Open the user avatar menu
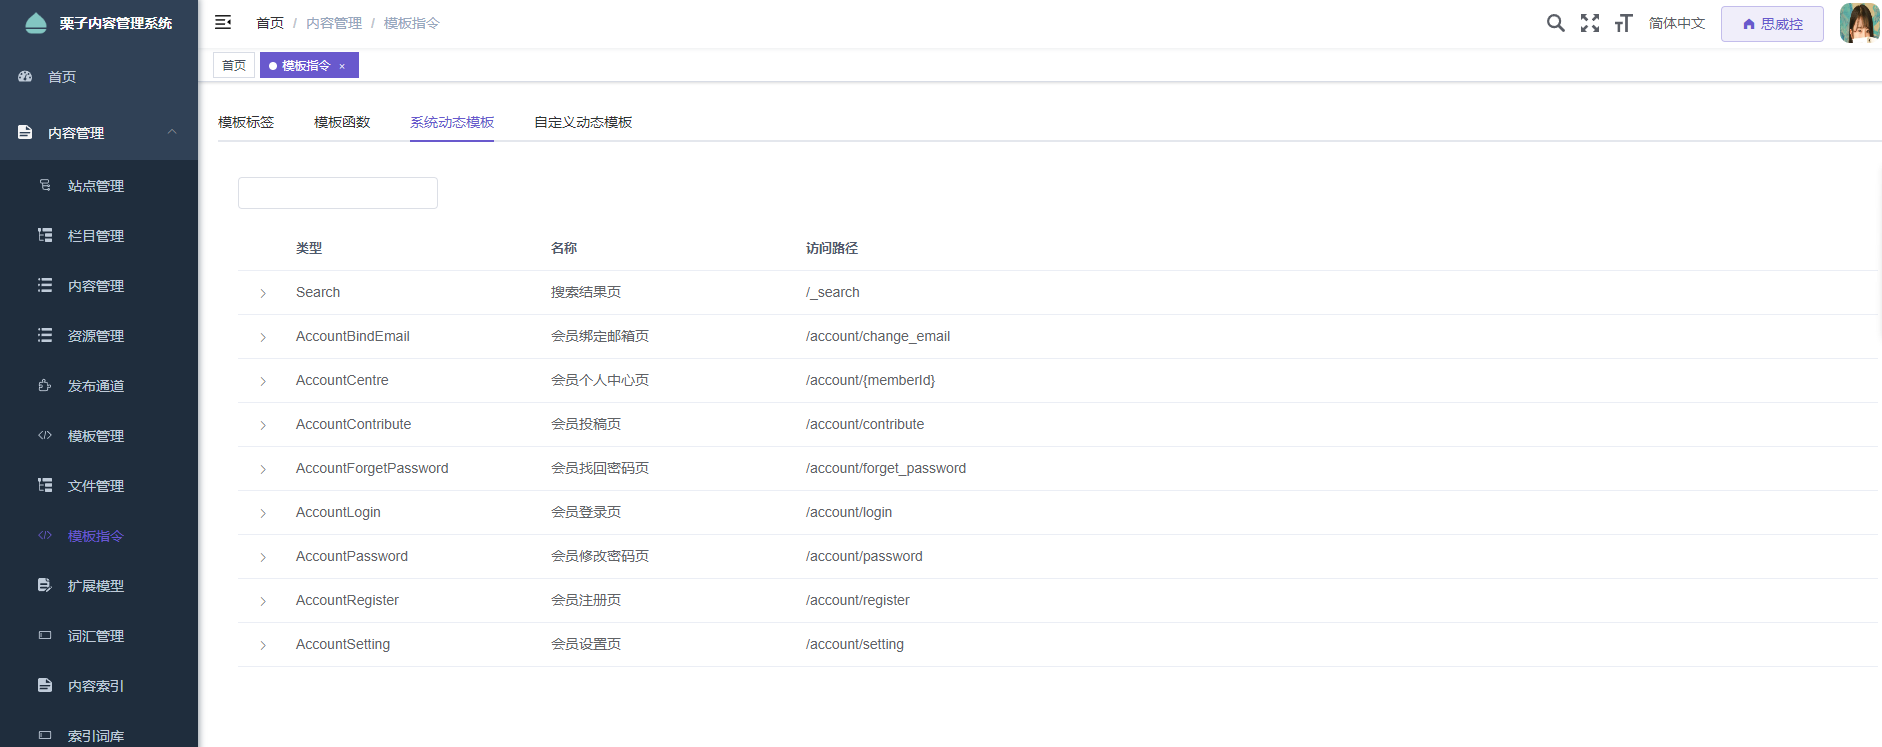The width and height of the screenshot is (1882, 747). coord(1858,23)
